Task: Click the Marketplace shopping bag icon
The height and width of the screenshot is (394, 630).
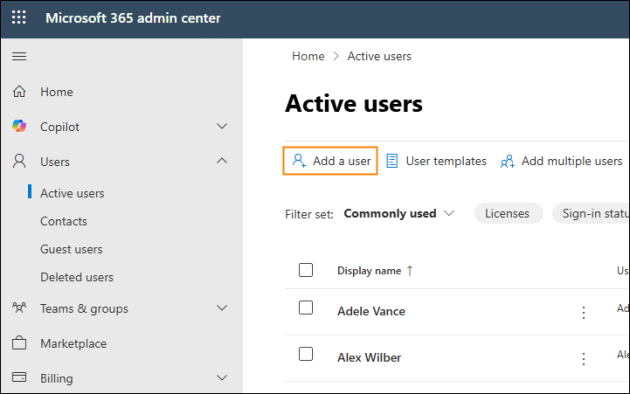Action: tap(19, 343)
